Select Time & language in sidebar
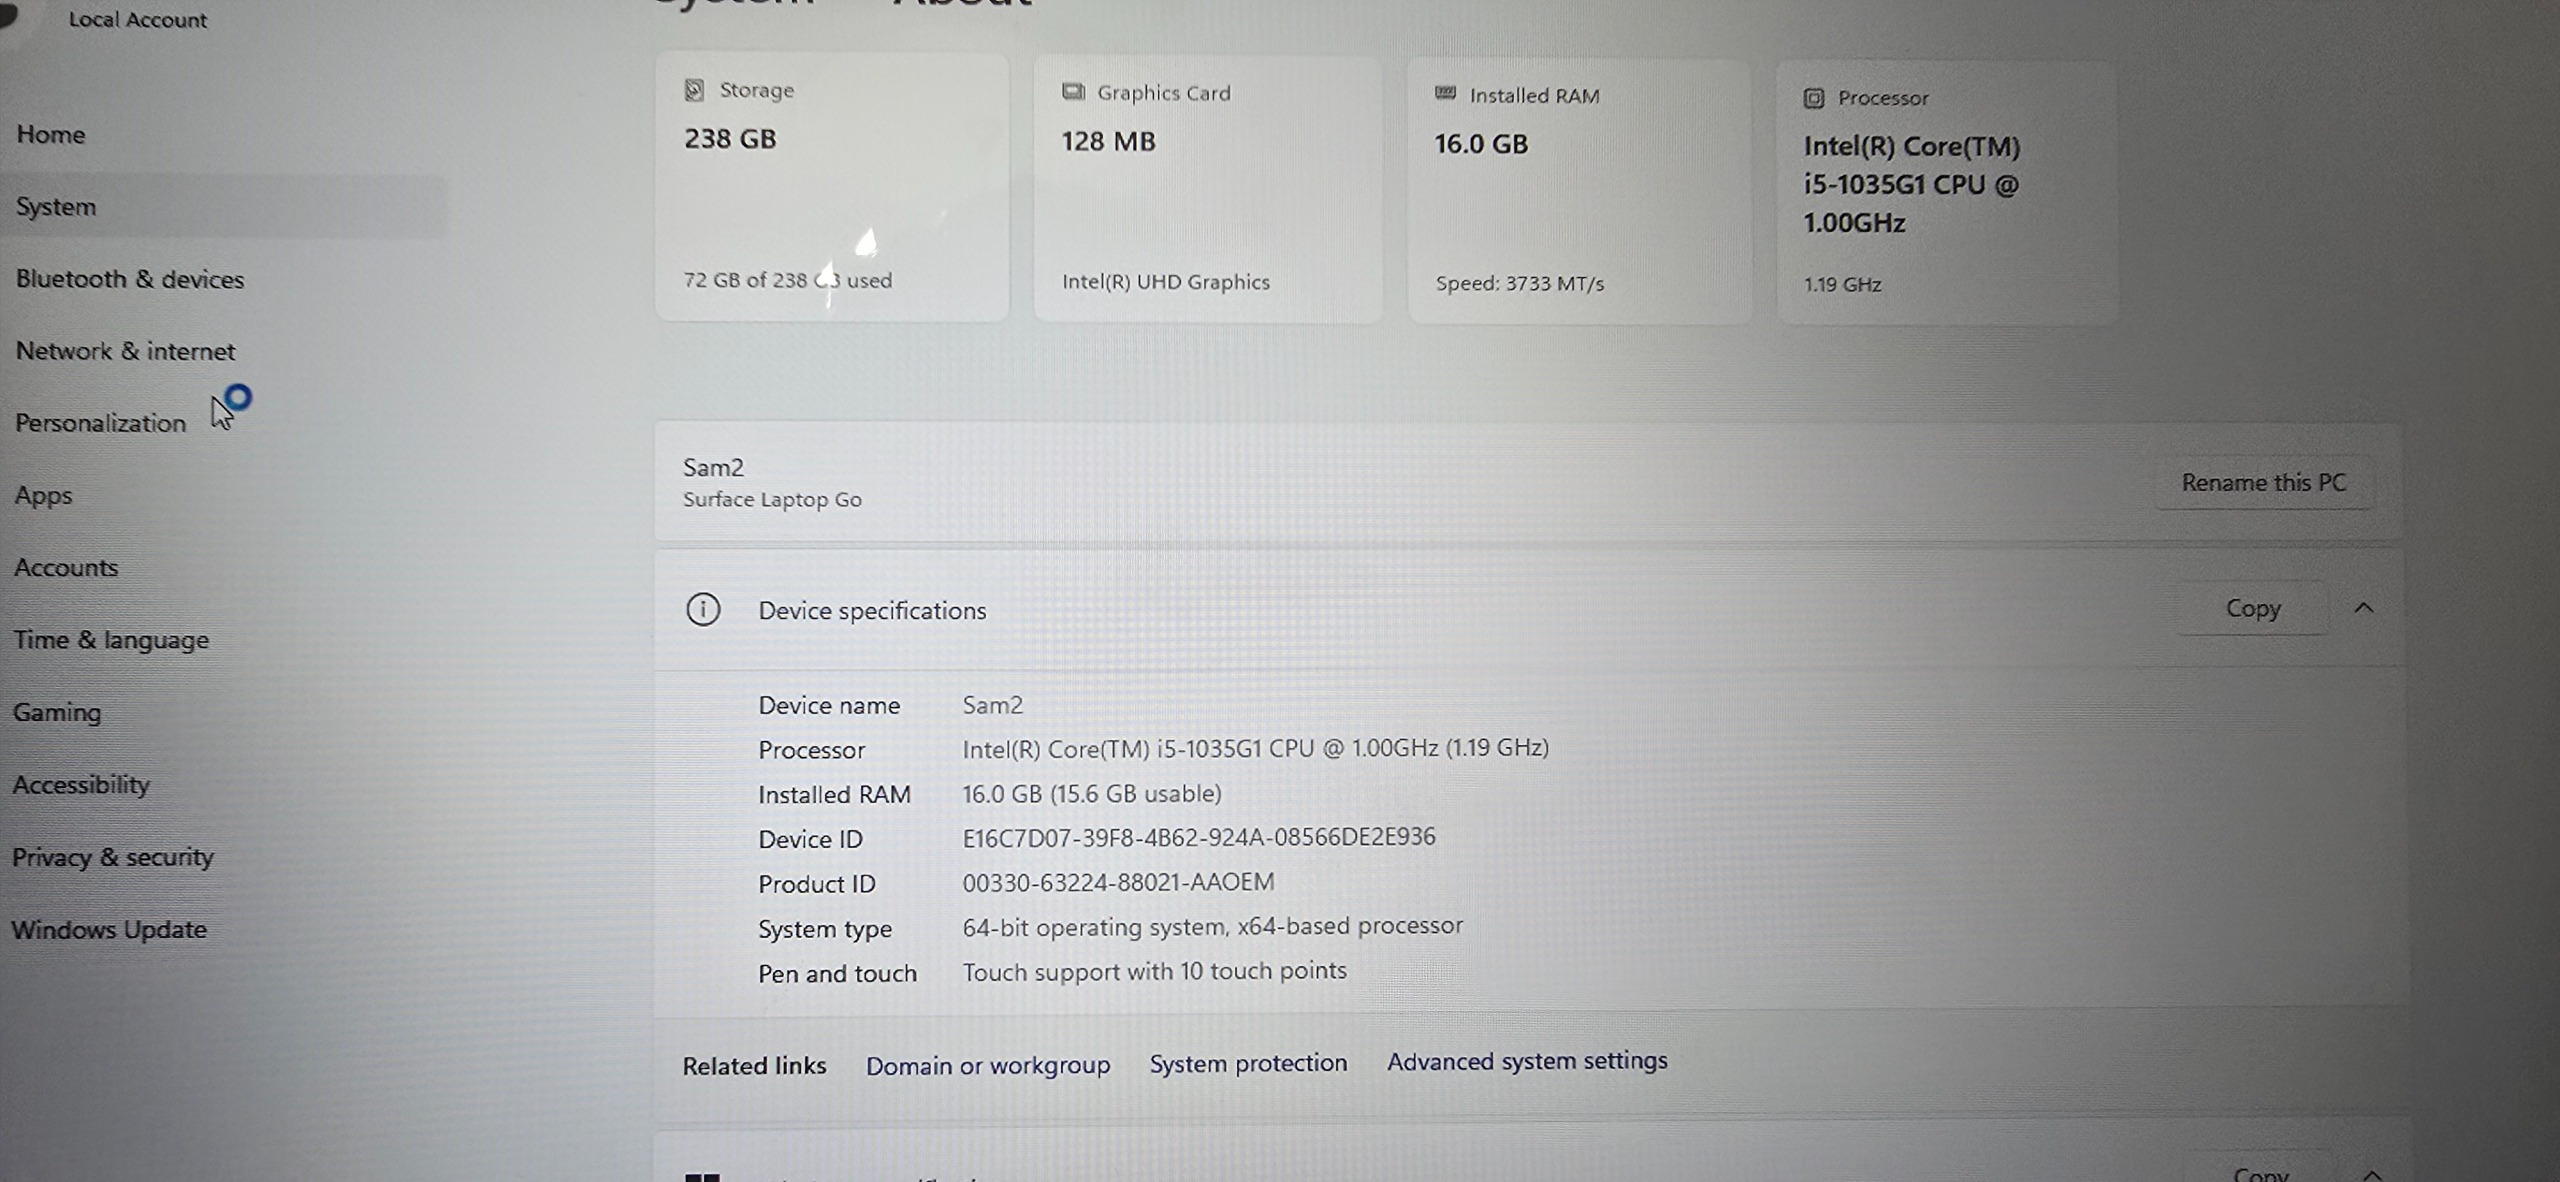Screen dimensions: 2560x1182 (x=111, y=640)
